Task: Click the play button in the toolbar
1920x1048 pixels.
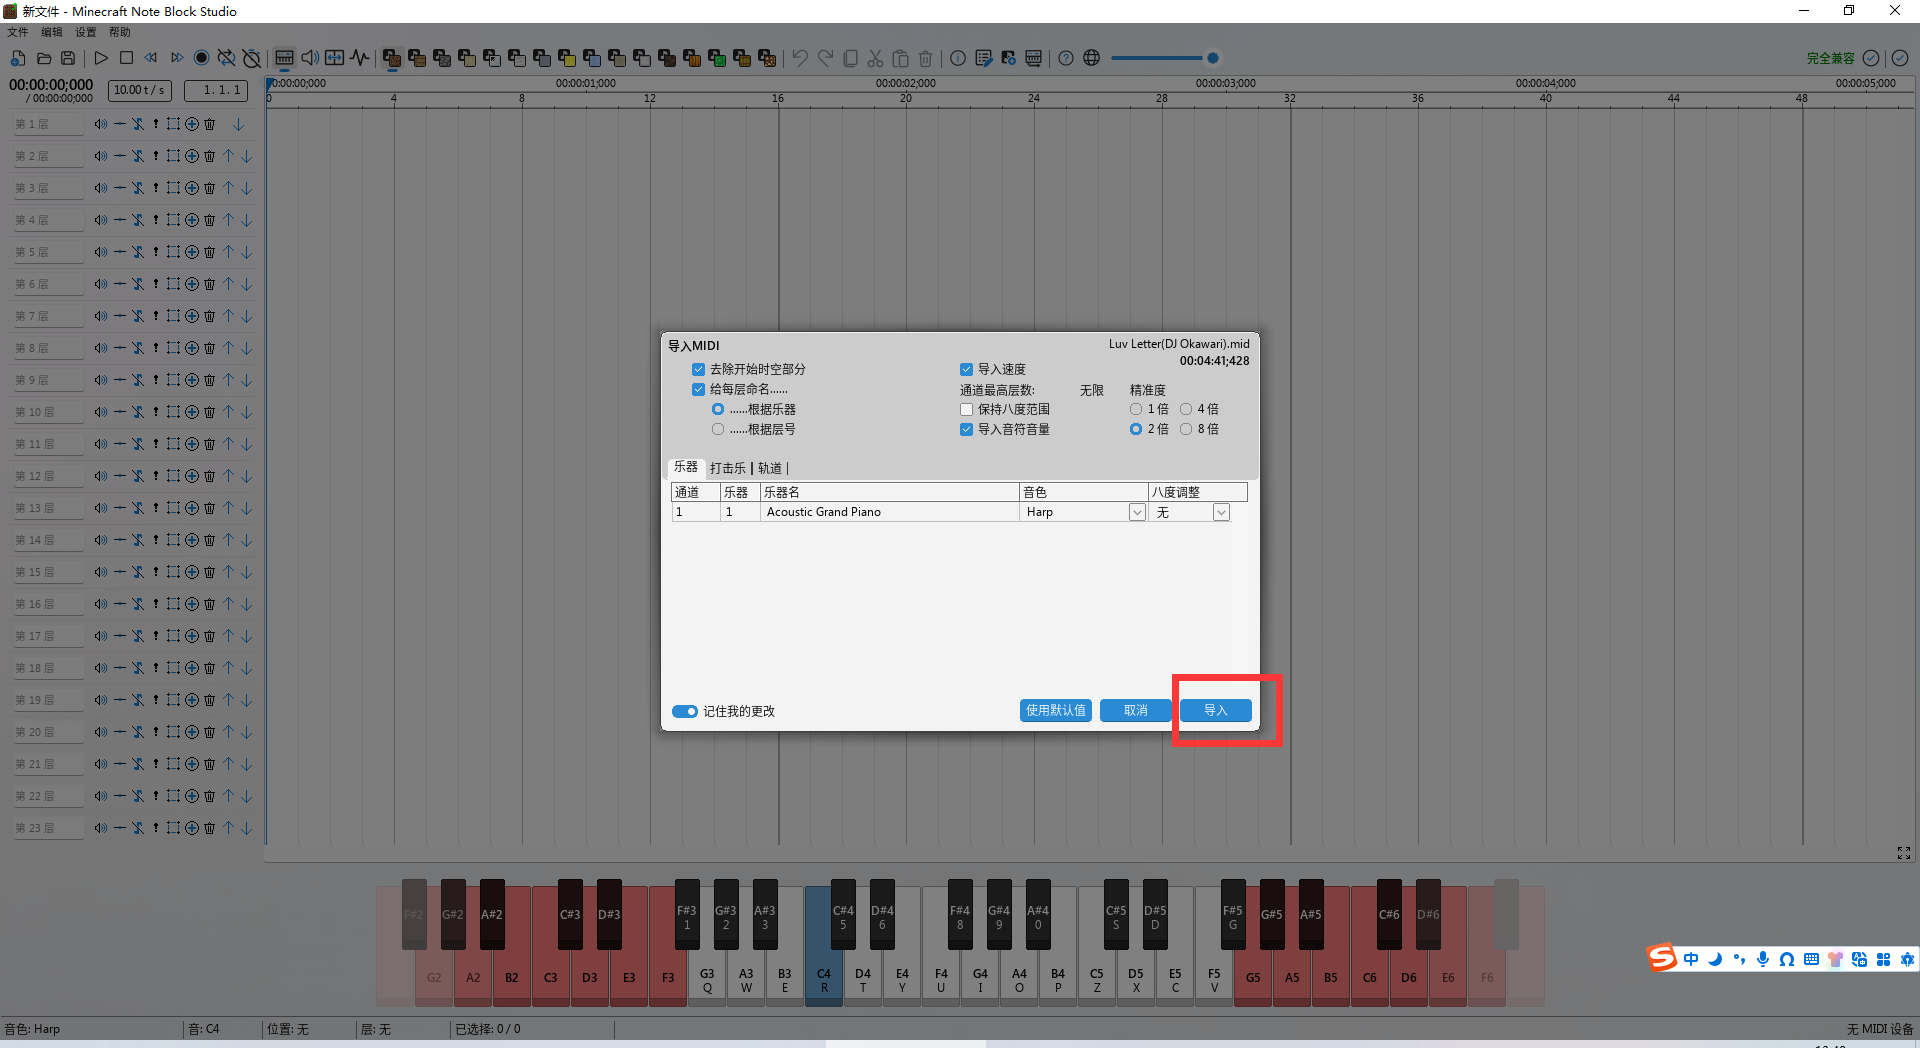Action: pyautogui.click(x=101, y=58)
